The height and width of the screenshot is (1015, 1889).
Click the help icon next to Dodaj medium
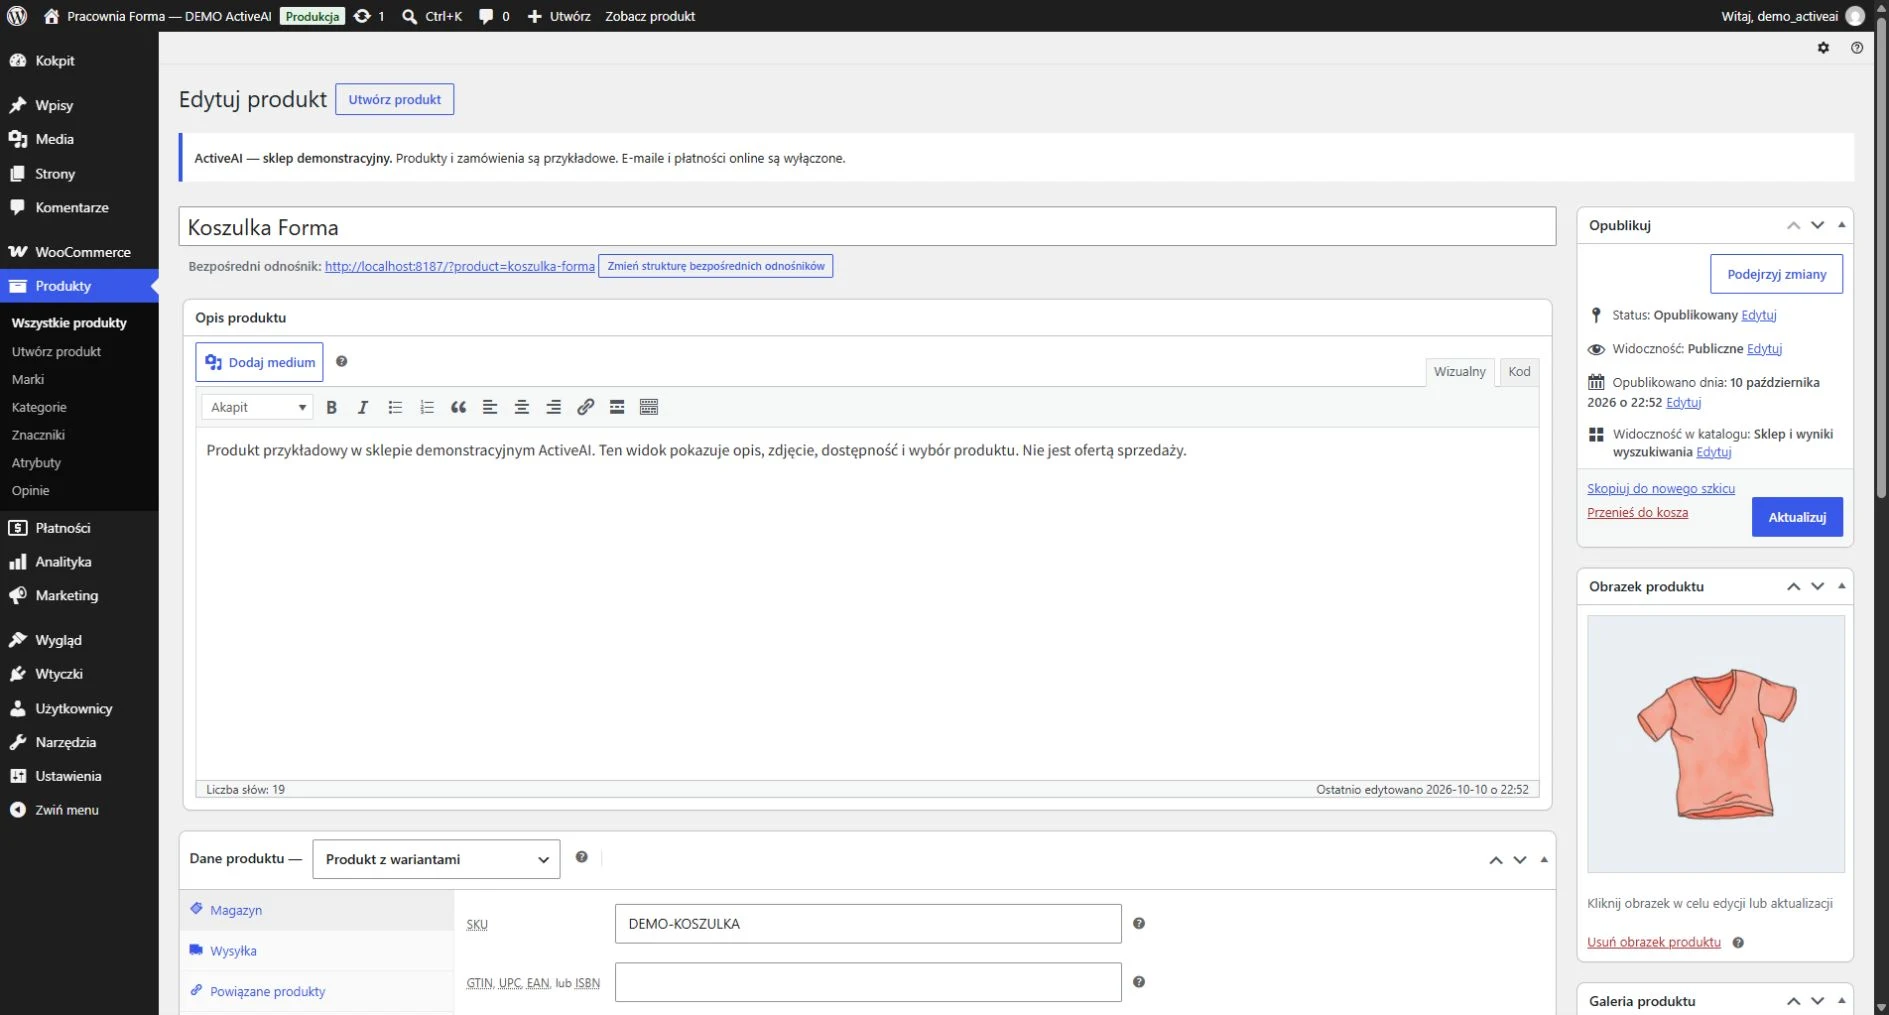coord(342,361)
